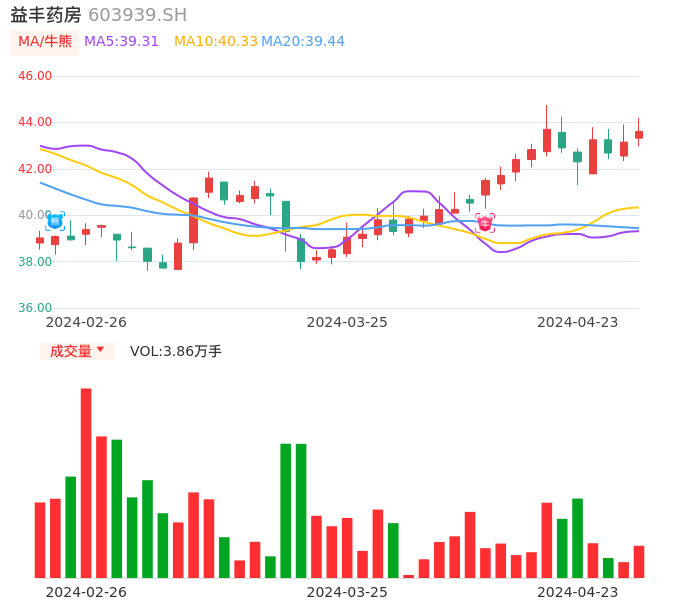This screenshot has width=686, height=606.
Task: Click the 42.00 price axis label
Action: (x=35, y=169)
